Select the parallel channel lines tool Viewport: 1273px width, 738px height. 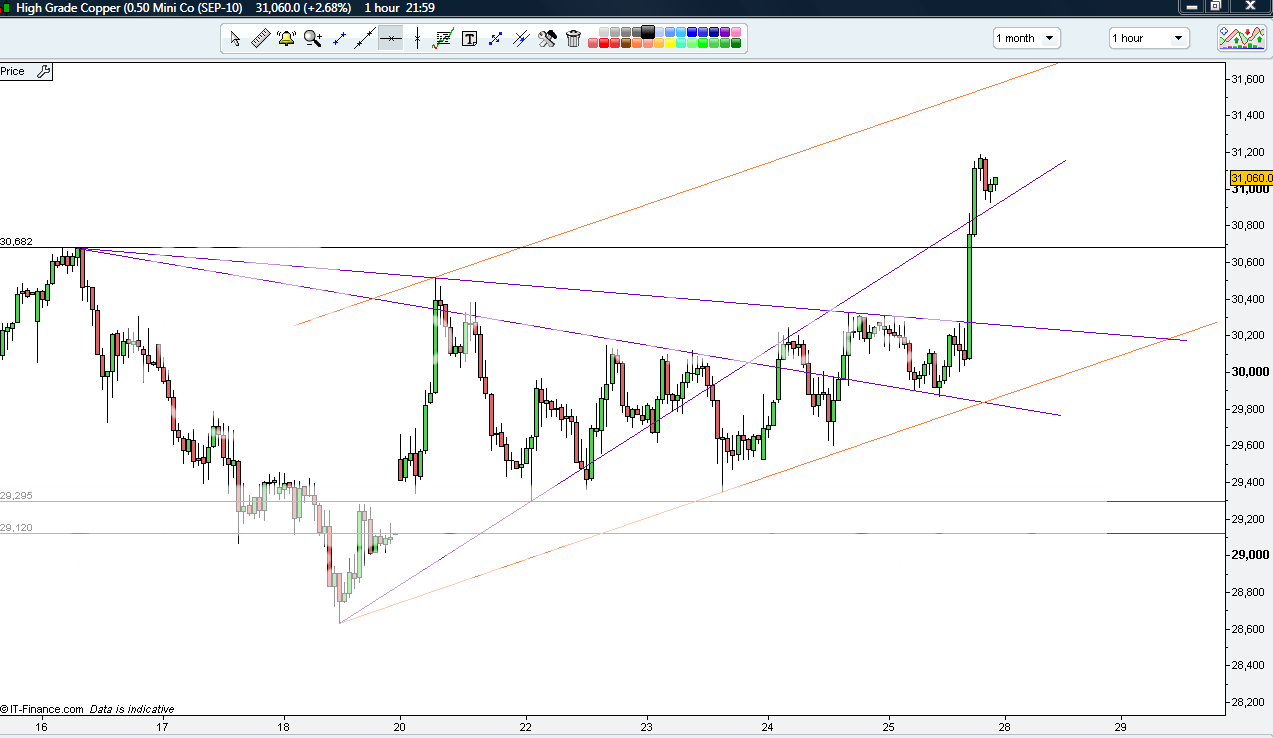pos(521,38)
